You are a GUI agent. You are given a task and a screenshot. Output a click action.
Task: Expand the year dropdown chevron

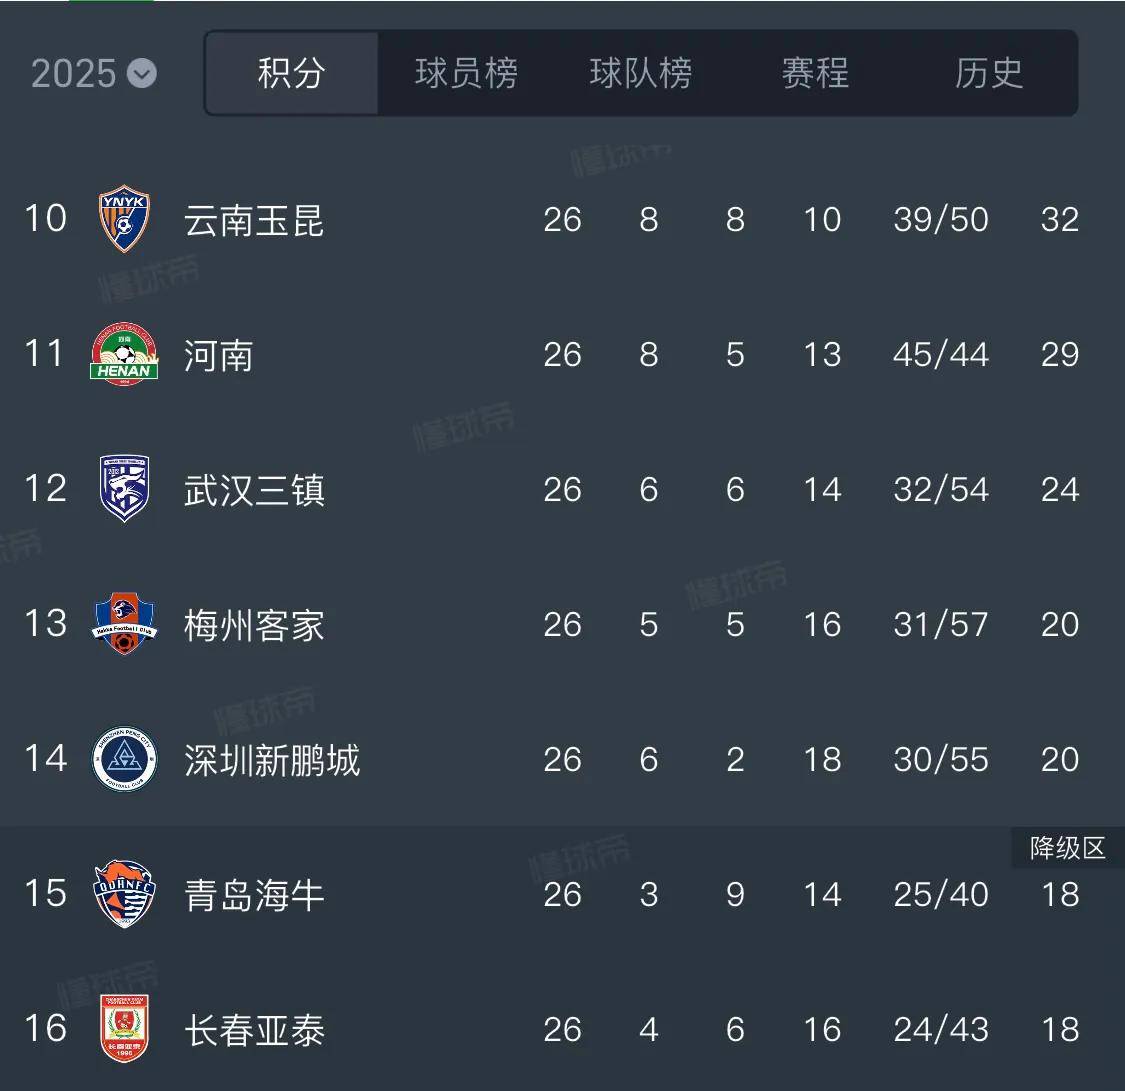(141, 74)
